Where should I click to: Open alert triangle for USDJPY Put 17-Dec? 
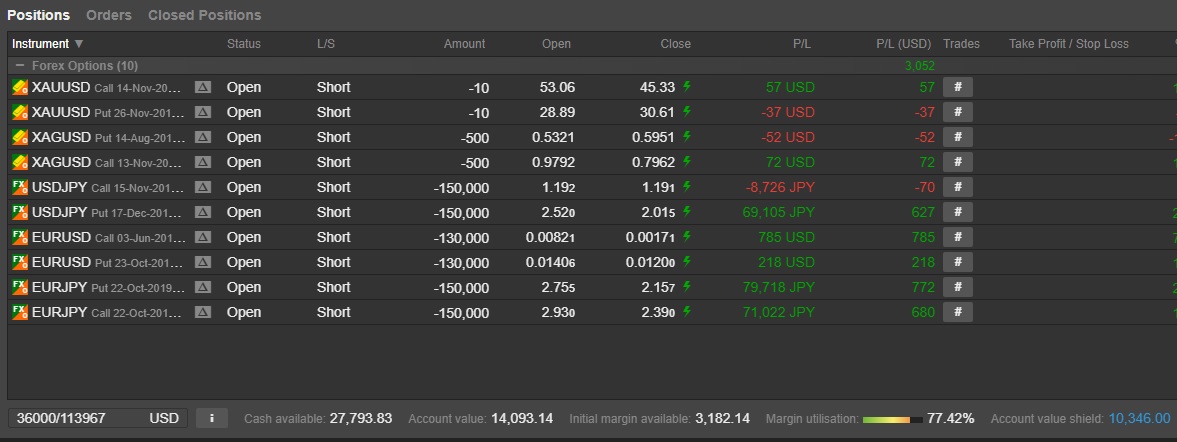tap(203, 212)
